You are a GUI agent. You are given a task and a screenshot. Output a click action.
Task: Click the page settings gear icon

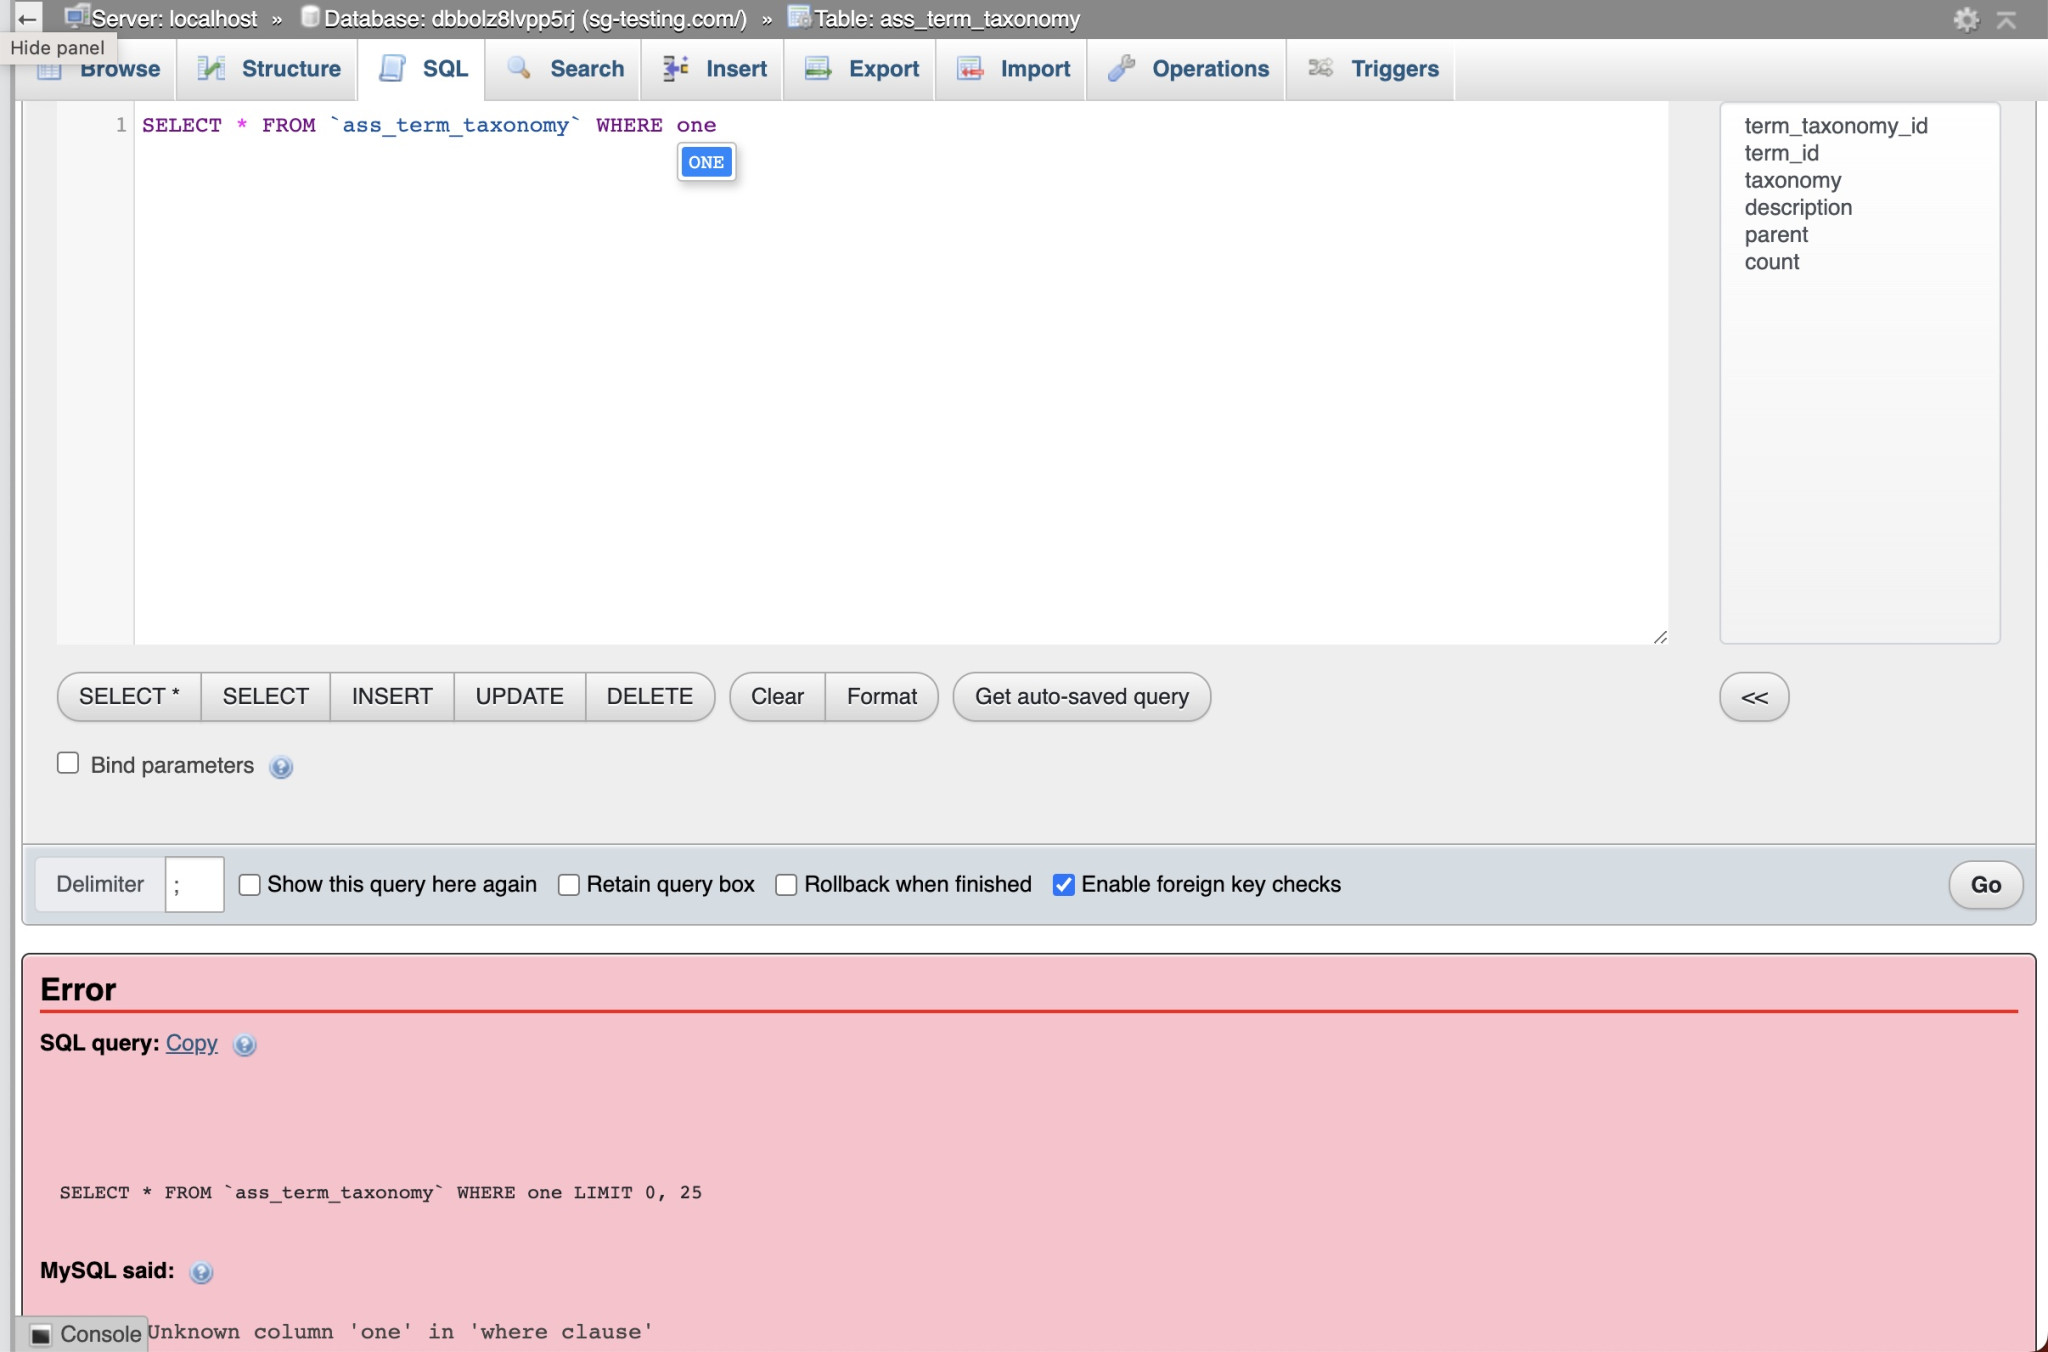pyautogui.click(x=1965, y=19)
